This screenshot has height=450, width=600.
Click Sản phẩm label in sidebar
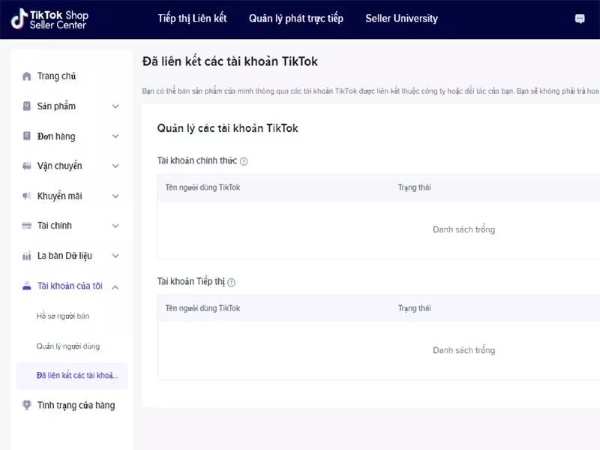tap(56, 106)
